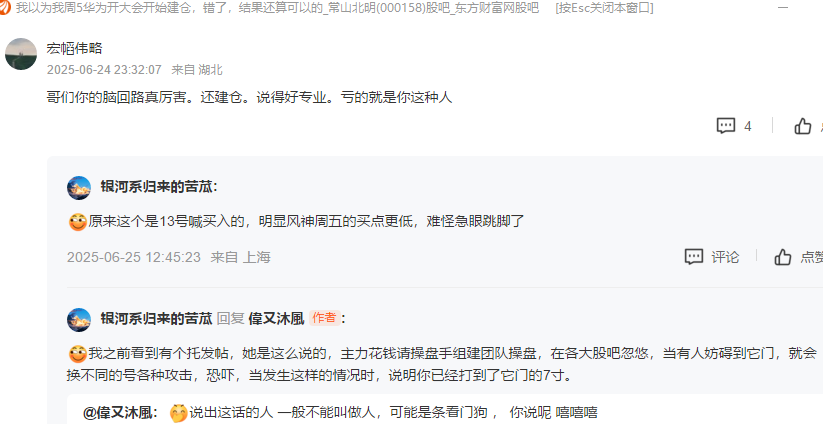
Task: Minimize the window with the dash button
Action: (x=783, y=8)
